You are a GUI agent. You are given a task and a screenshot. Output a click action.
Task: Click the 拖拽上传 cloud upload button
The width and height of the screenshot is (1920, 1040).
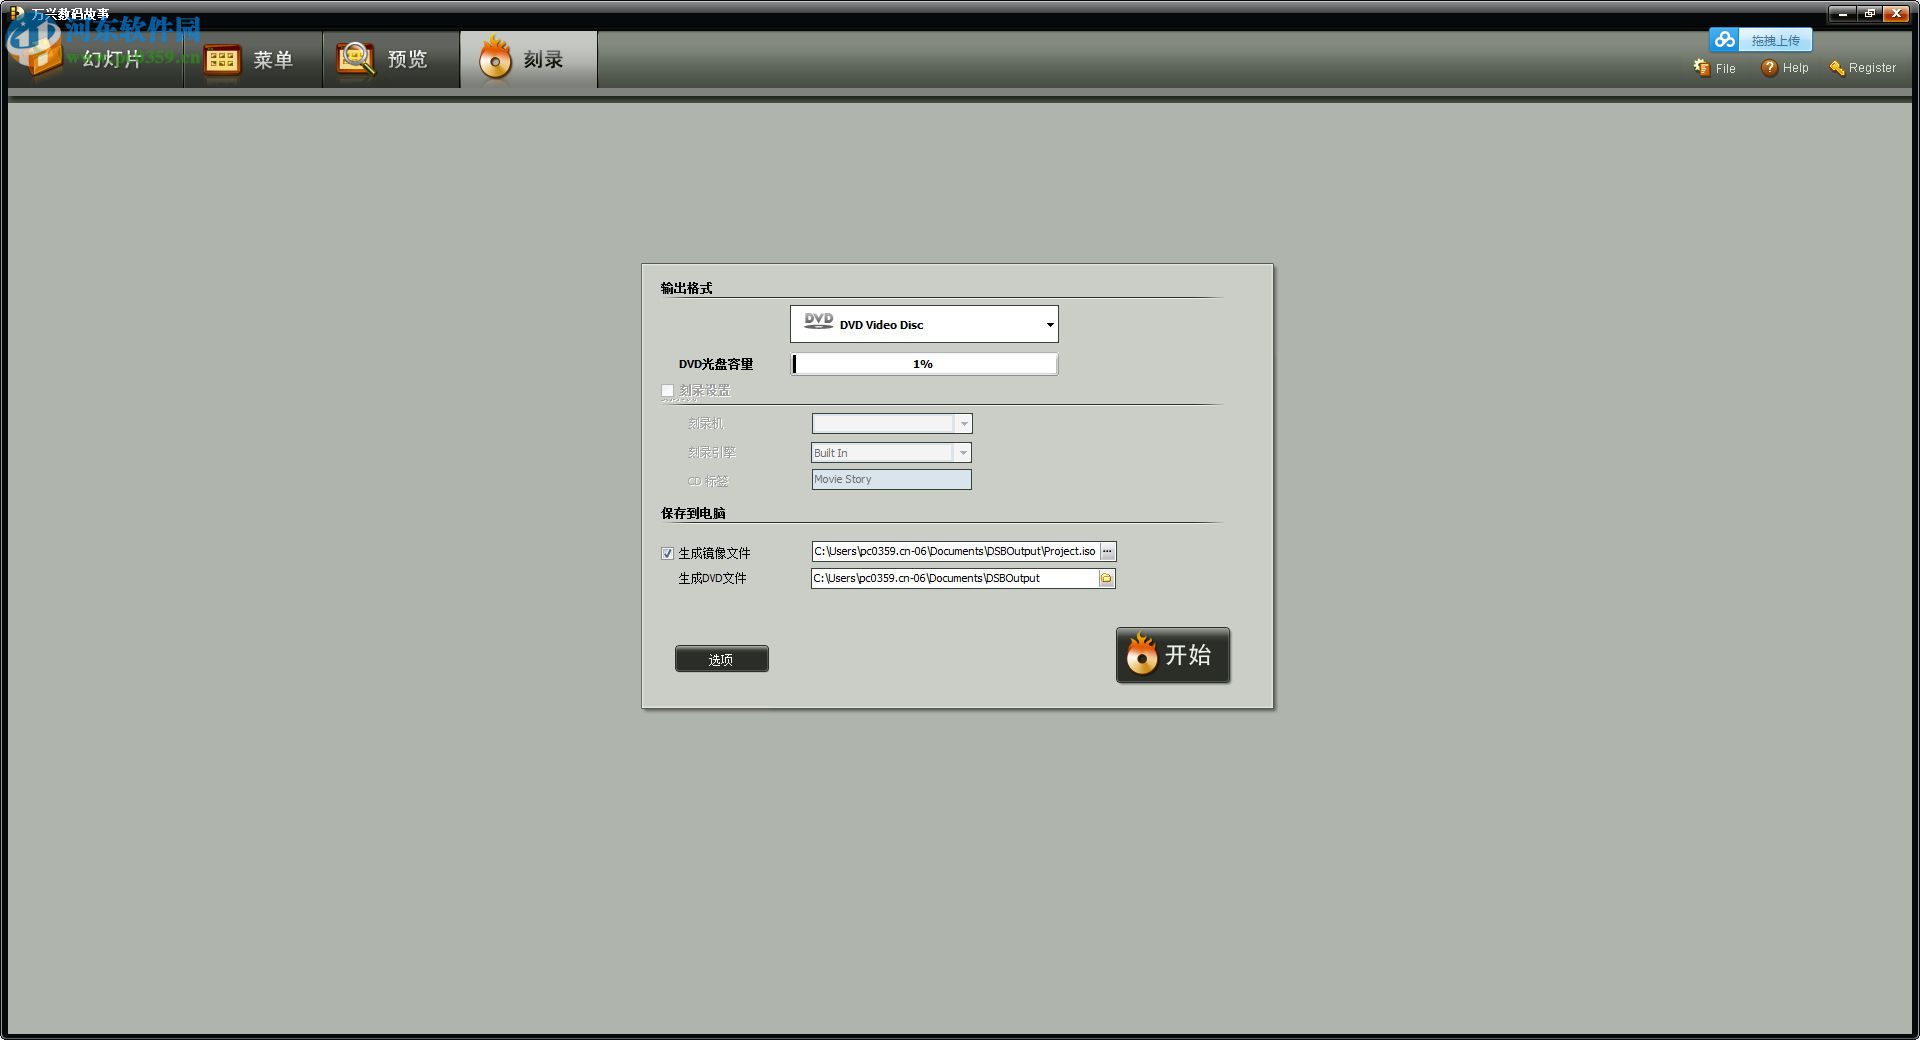[1760, 40]
